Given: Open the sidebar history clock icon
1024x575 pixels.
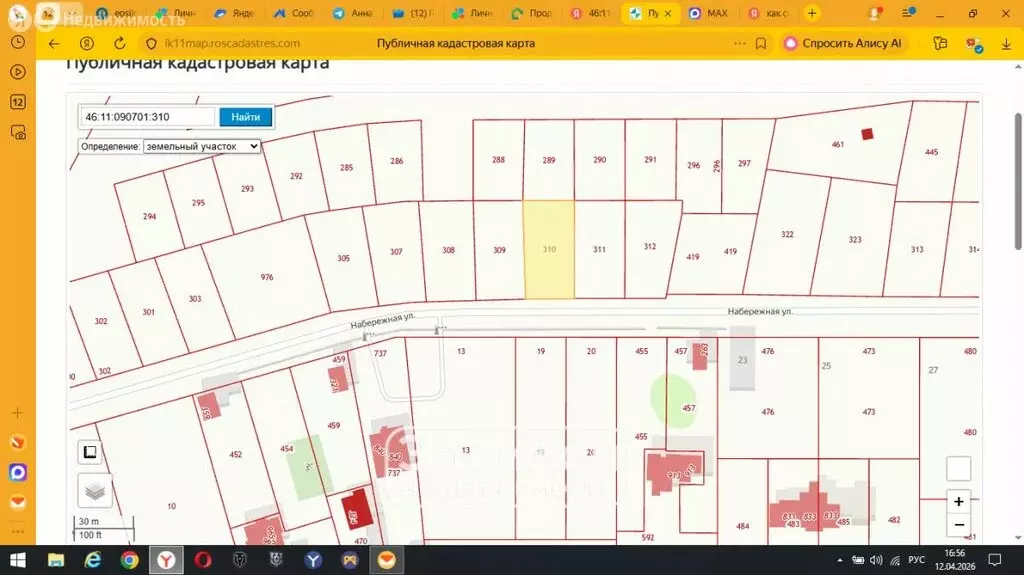Looking at the screenshot, I should 17,42.
